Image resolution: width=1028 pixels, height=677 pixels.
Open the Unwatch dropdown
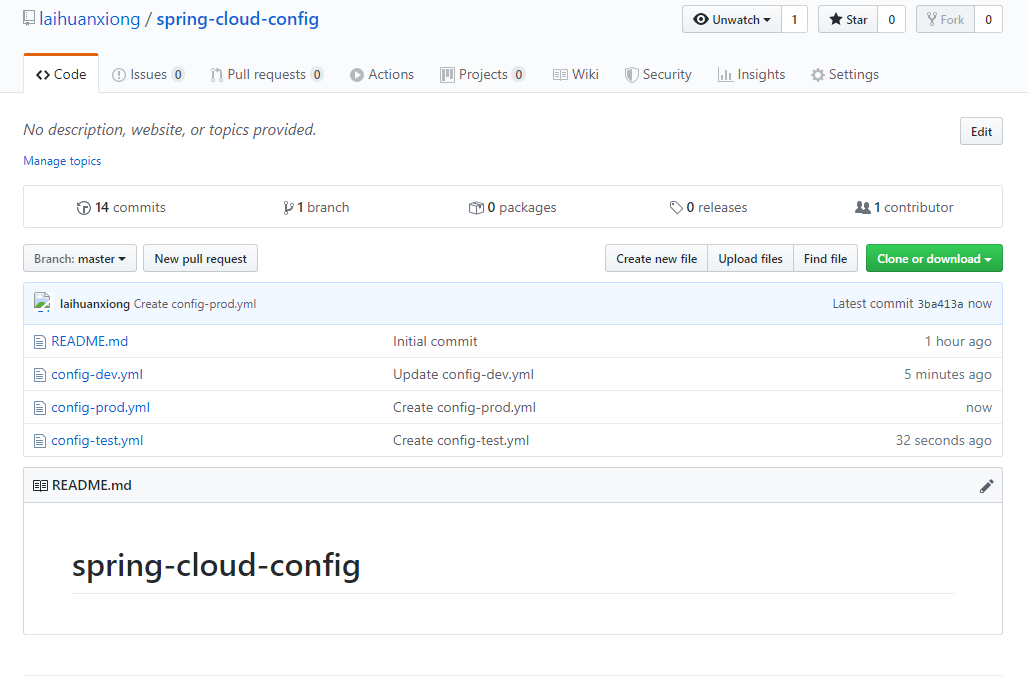tap(732, 20)
